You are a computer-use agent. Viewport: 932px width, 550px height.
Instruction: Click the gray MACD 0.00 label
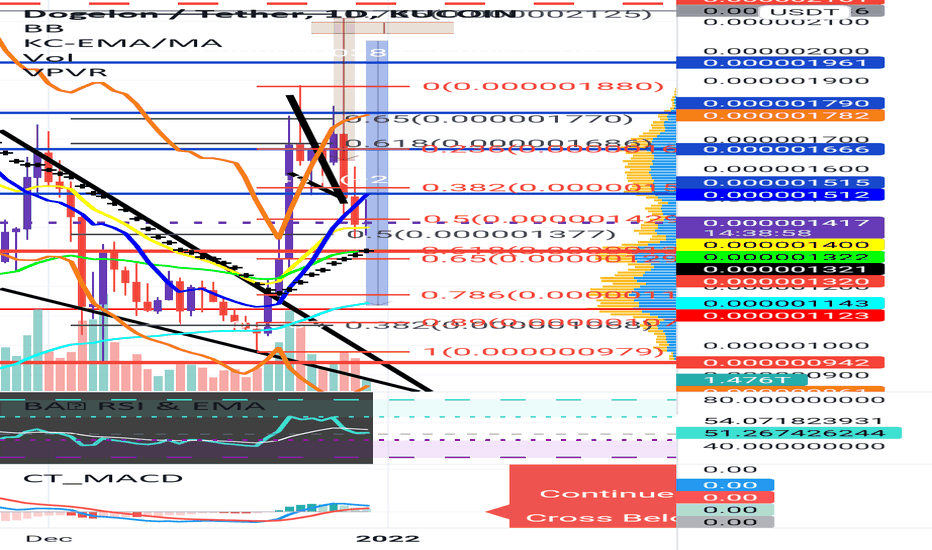click(x=725, y=522)
